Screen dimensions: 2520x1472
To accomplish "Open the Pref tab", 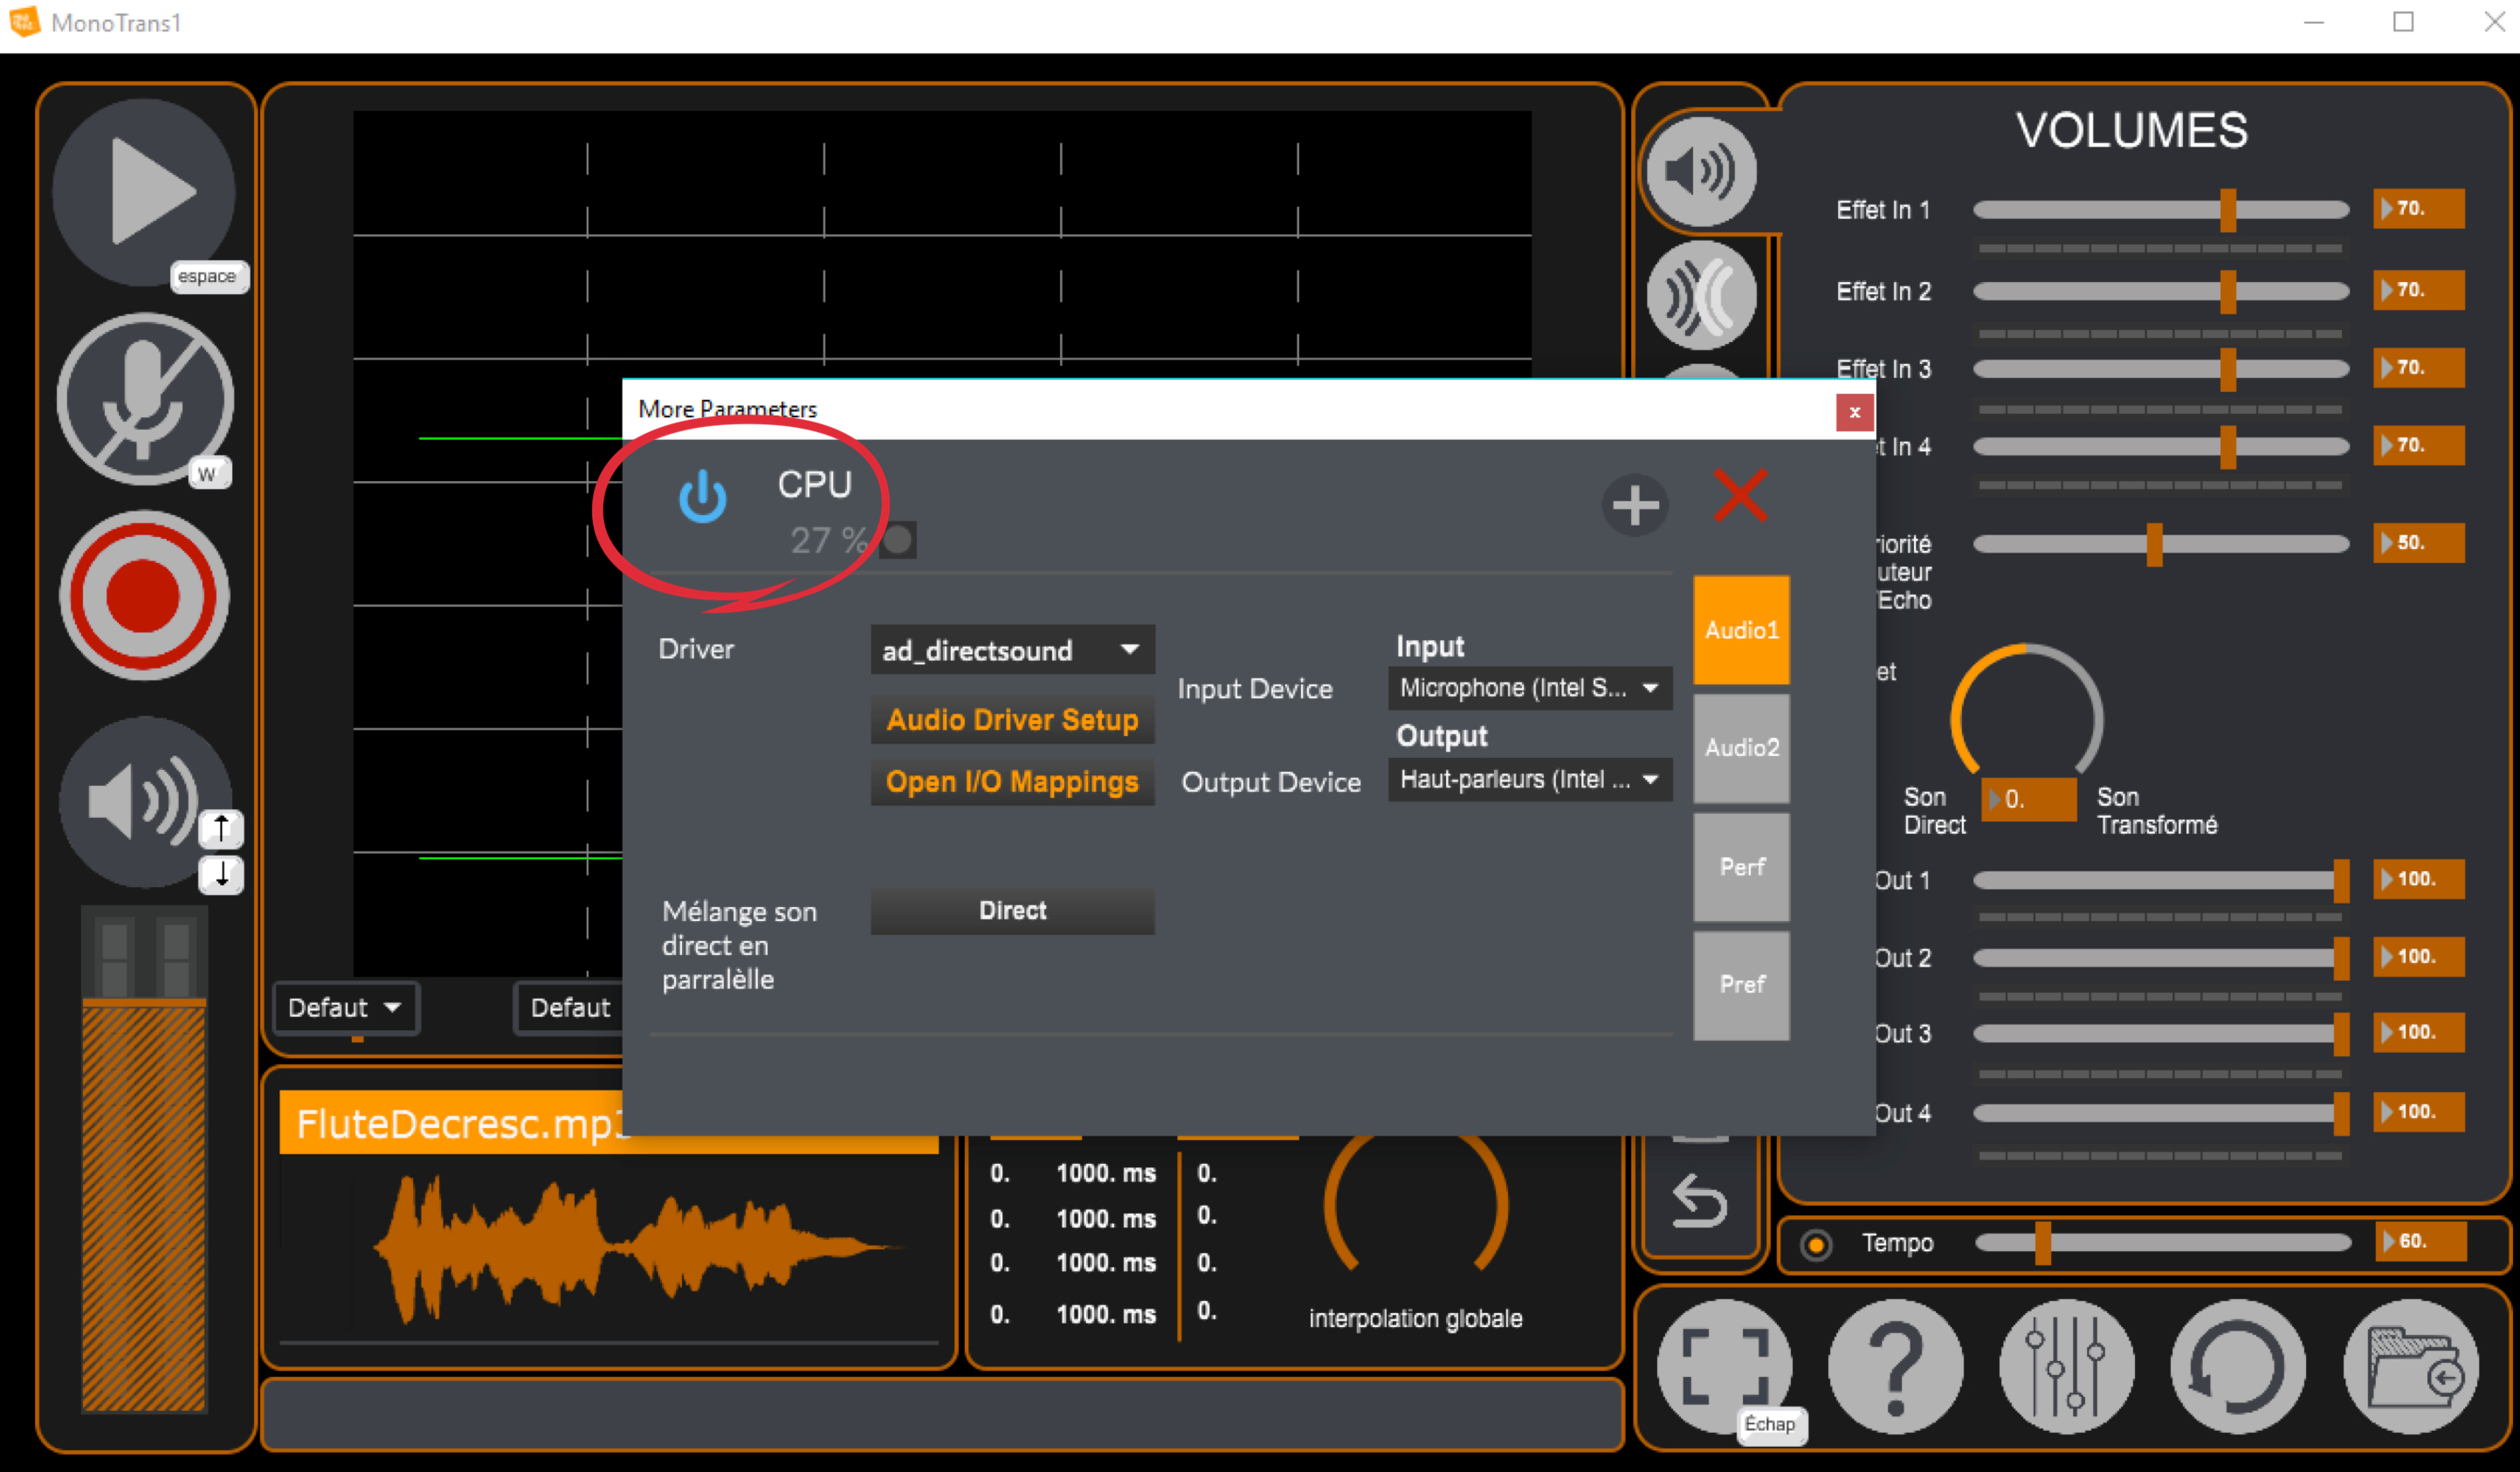I will click(1741, 985).
